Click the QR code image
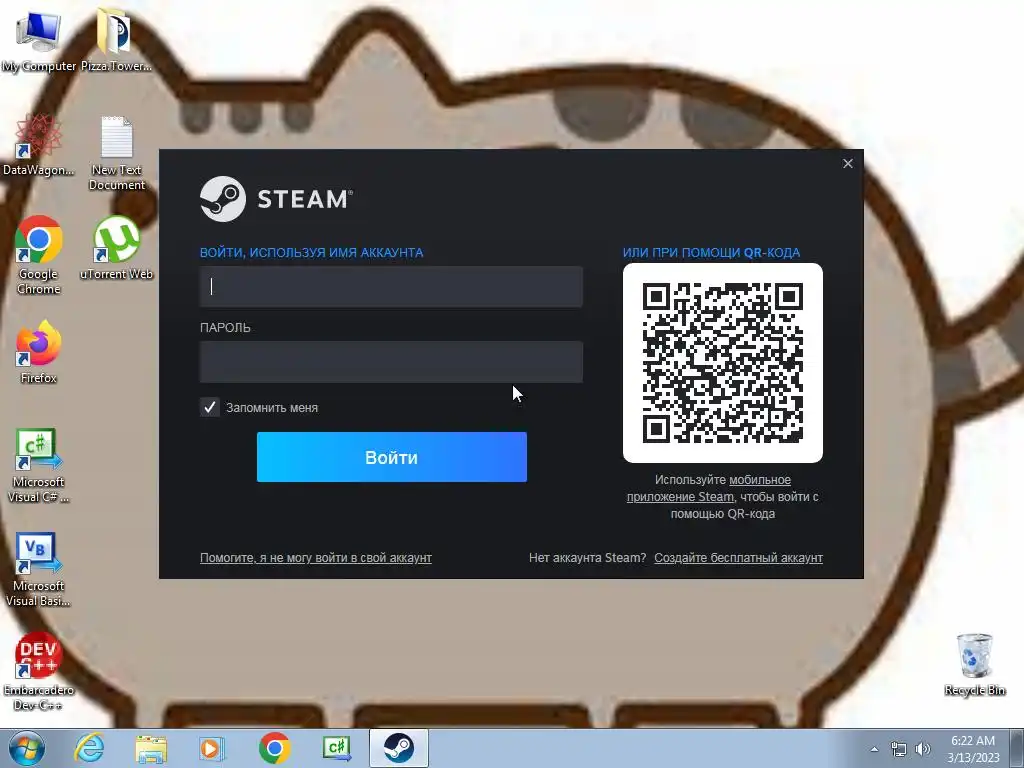The height and width of the screenshot is (768, 1024). click(x=723, y=363)
